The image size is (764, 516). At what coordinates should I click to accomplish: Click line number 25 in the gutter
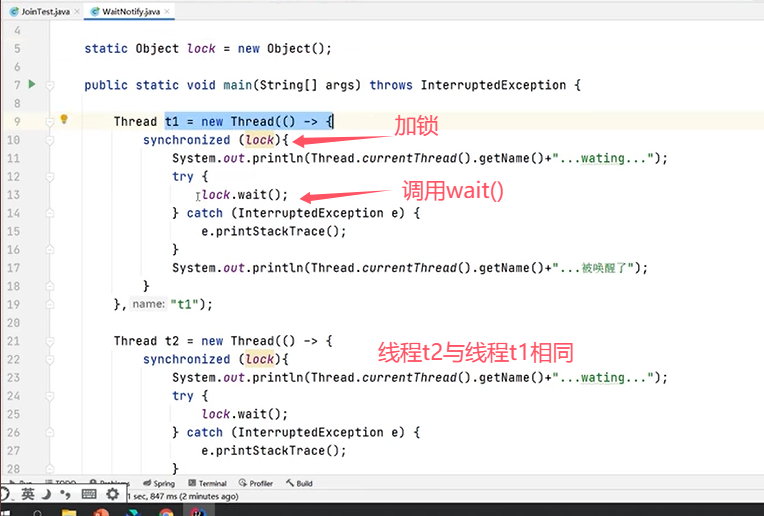coord(14,414)
